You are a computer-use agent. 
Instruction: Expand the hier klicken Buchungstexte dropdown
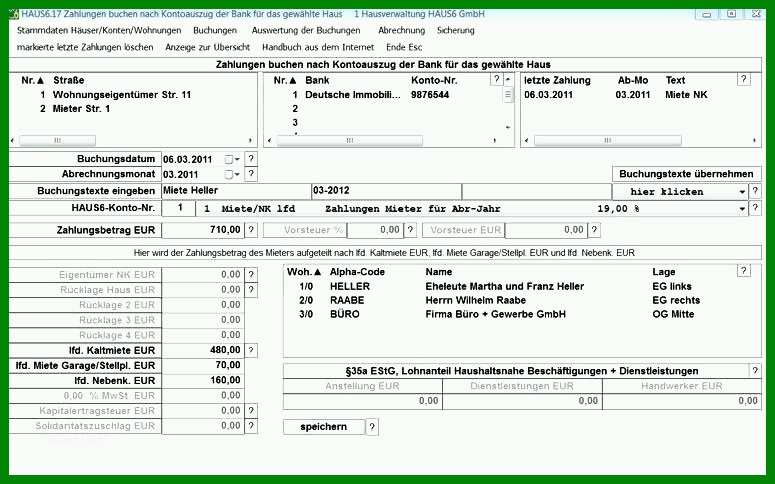coord(742,192)
